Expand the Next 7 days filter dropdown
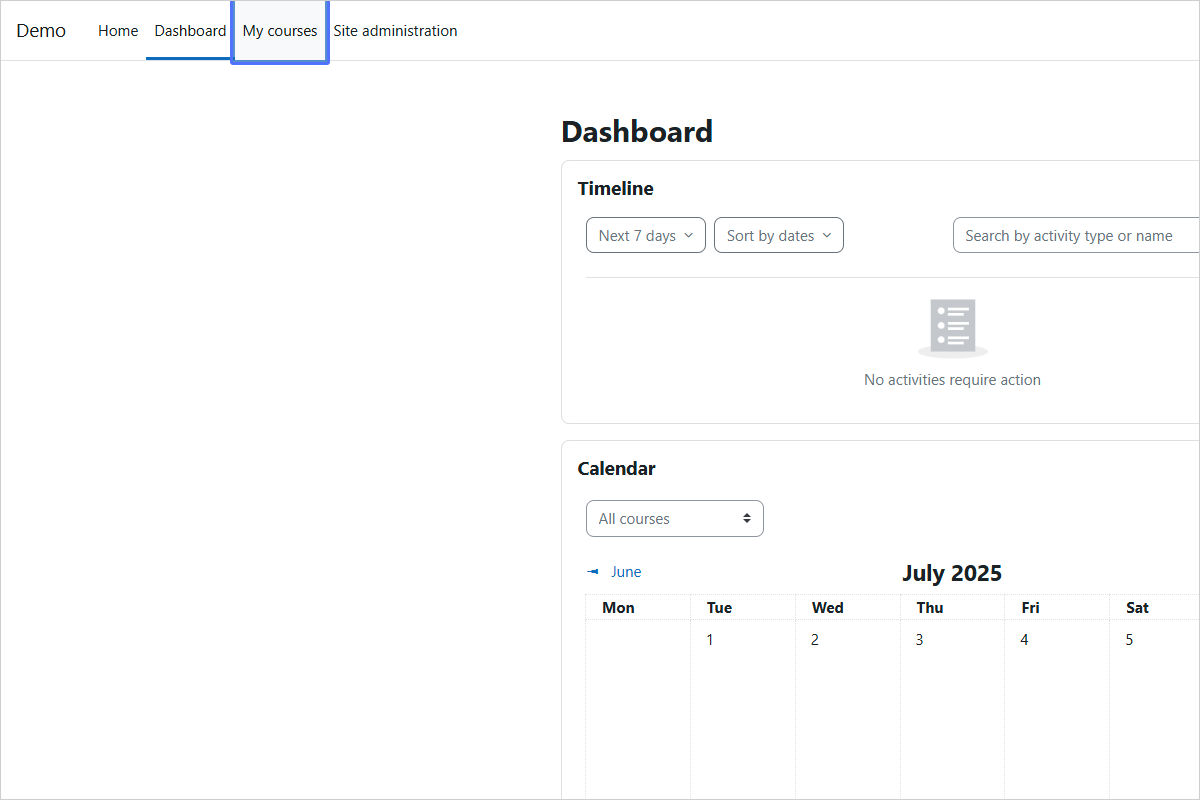 point(646,236)
